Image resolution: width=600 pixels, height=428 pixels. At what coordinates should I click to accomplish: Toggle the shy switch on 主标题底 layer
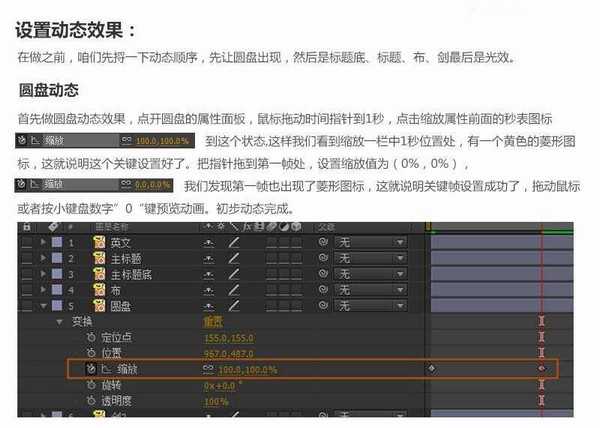coord(208,274)
